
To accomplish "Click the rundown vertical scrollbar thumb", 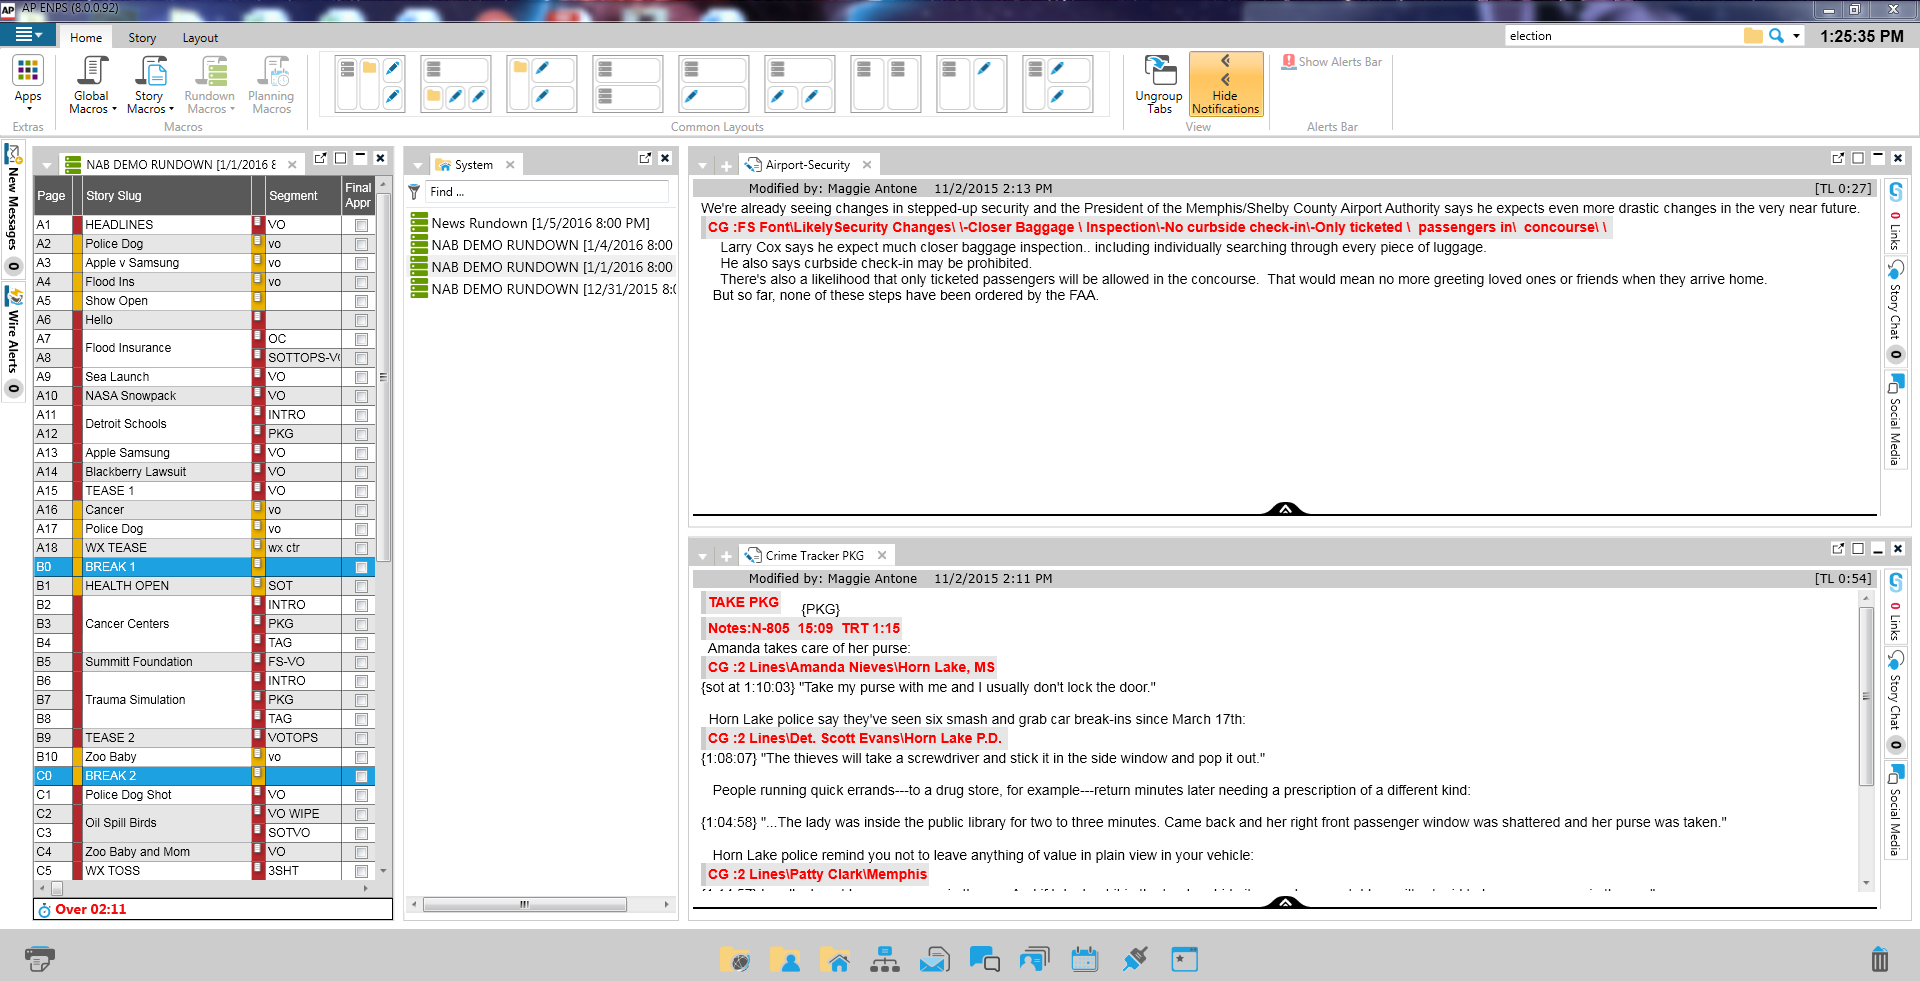I will click(383, 378).
